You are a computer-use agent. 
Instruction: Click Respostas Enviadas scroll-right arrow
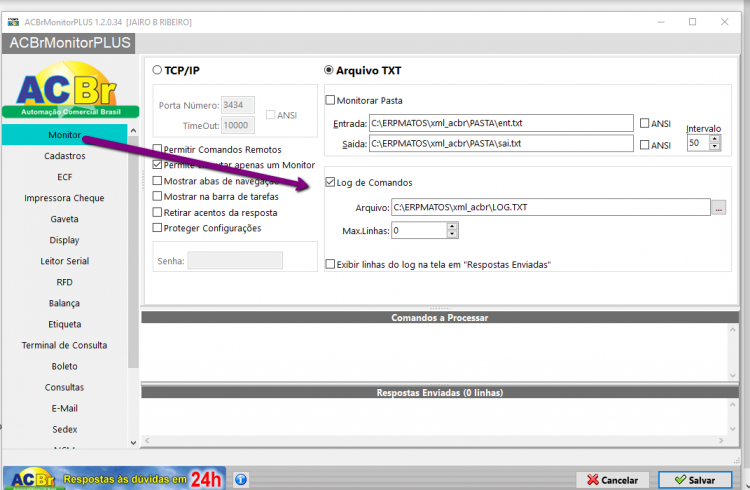[721, 440]
